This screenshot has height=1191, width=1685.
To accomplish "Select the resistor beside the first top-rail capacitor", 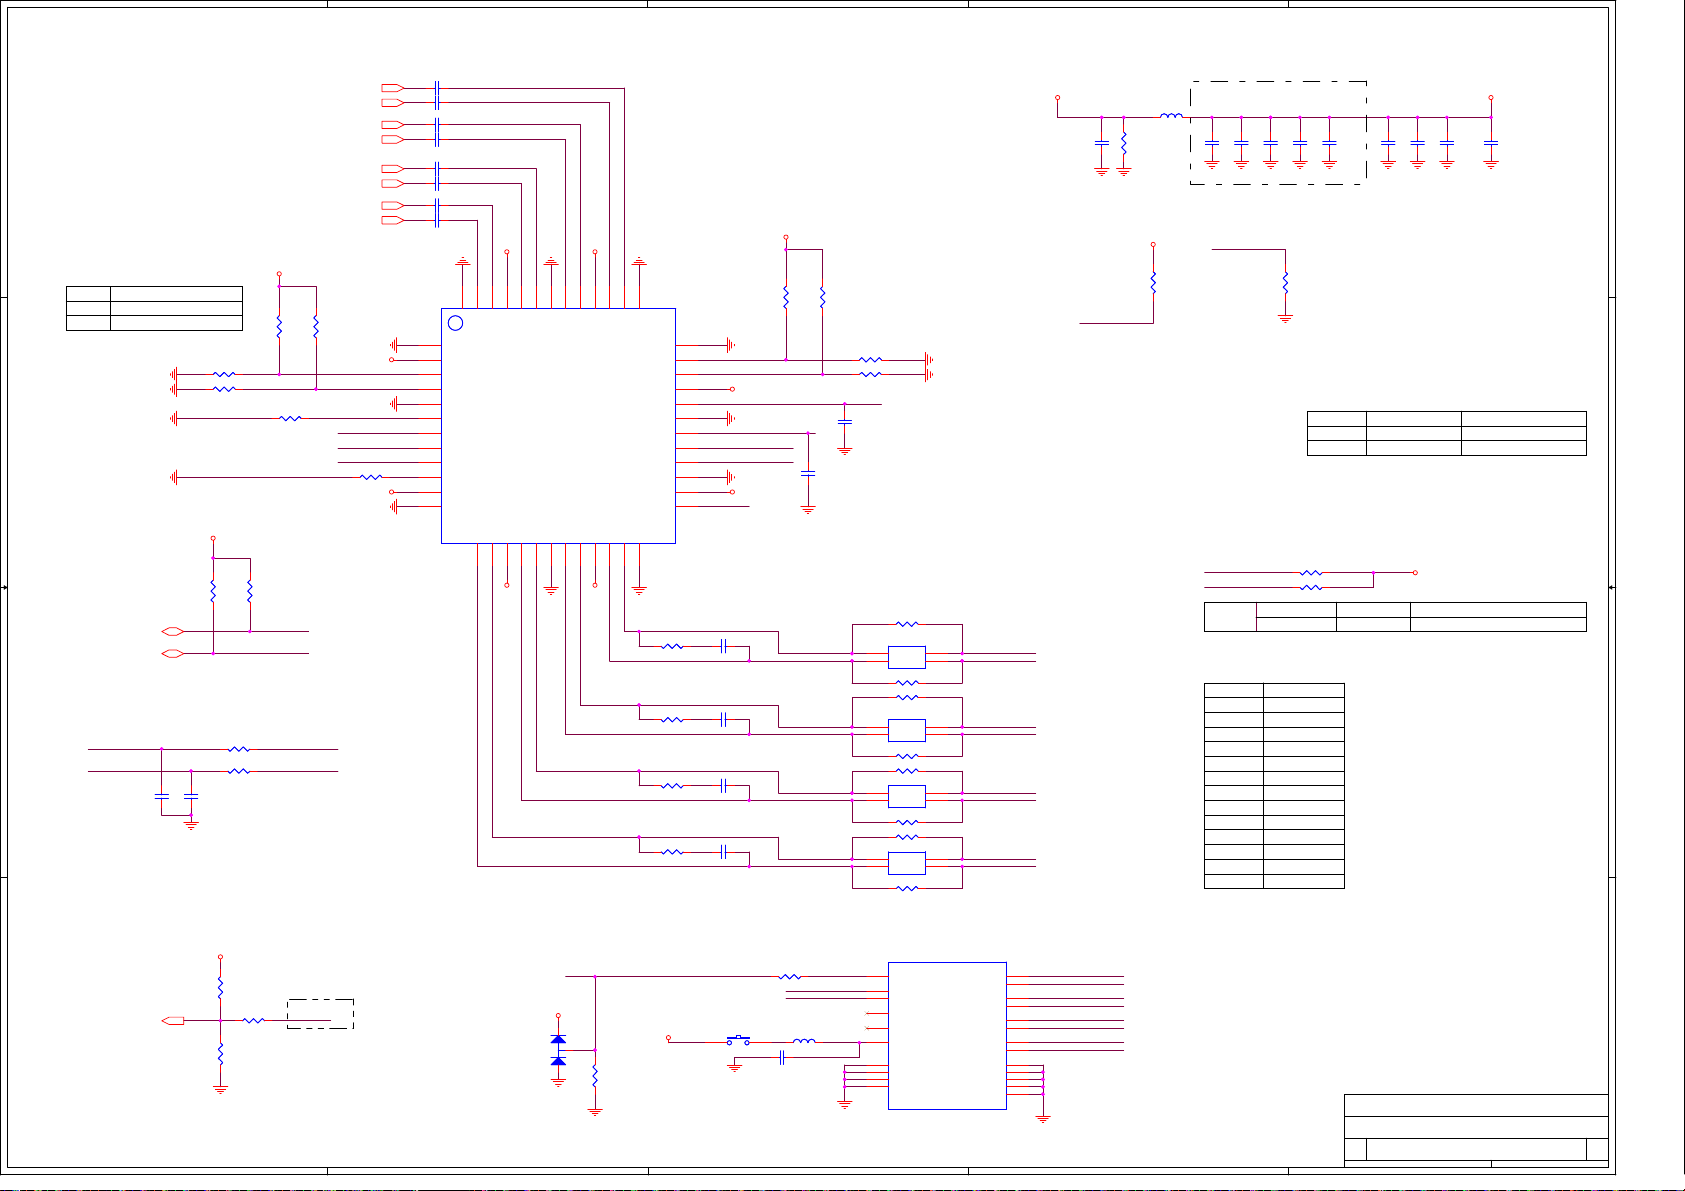I will pos(1124,144).
